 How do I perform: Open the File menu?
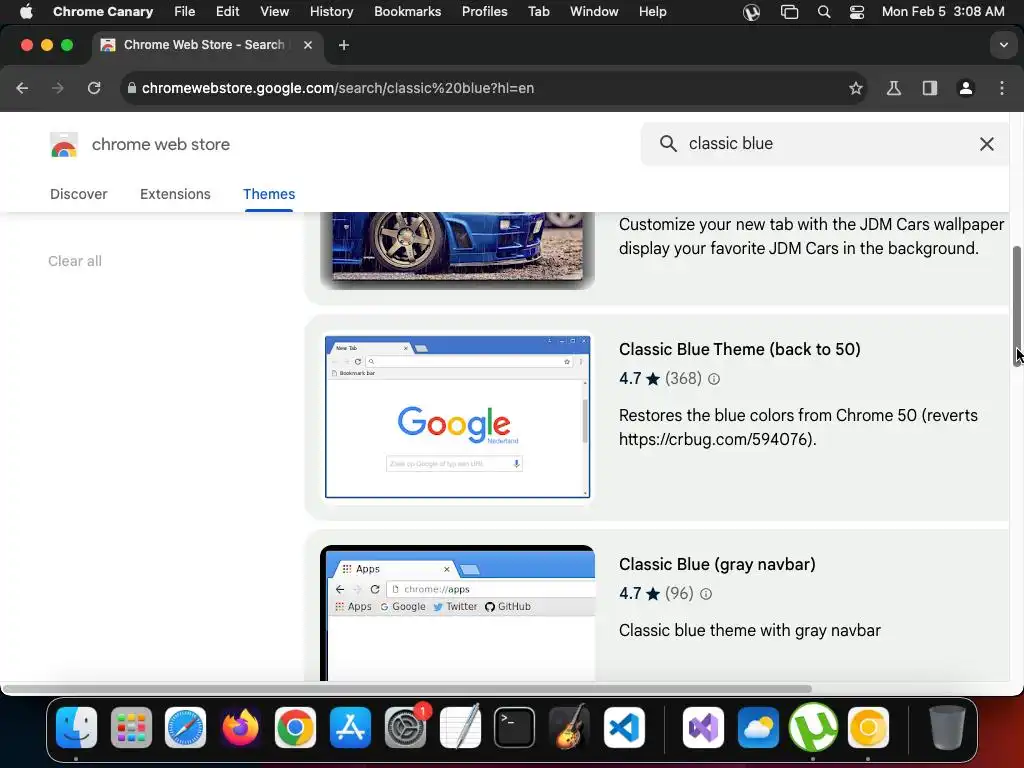pyautogui.click(x=184, y=12)
